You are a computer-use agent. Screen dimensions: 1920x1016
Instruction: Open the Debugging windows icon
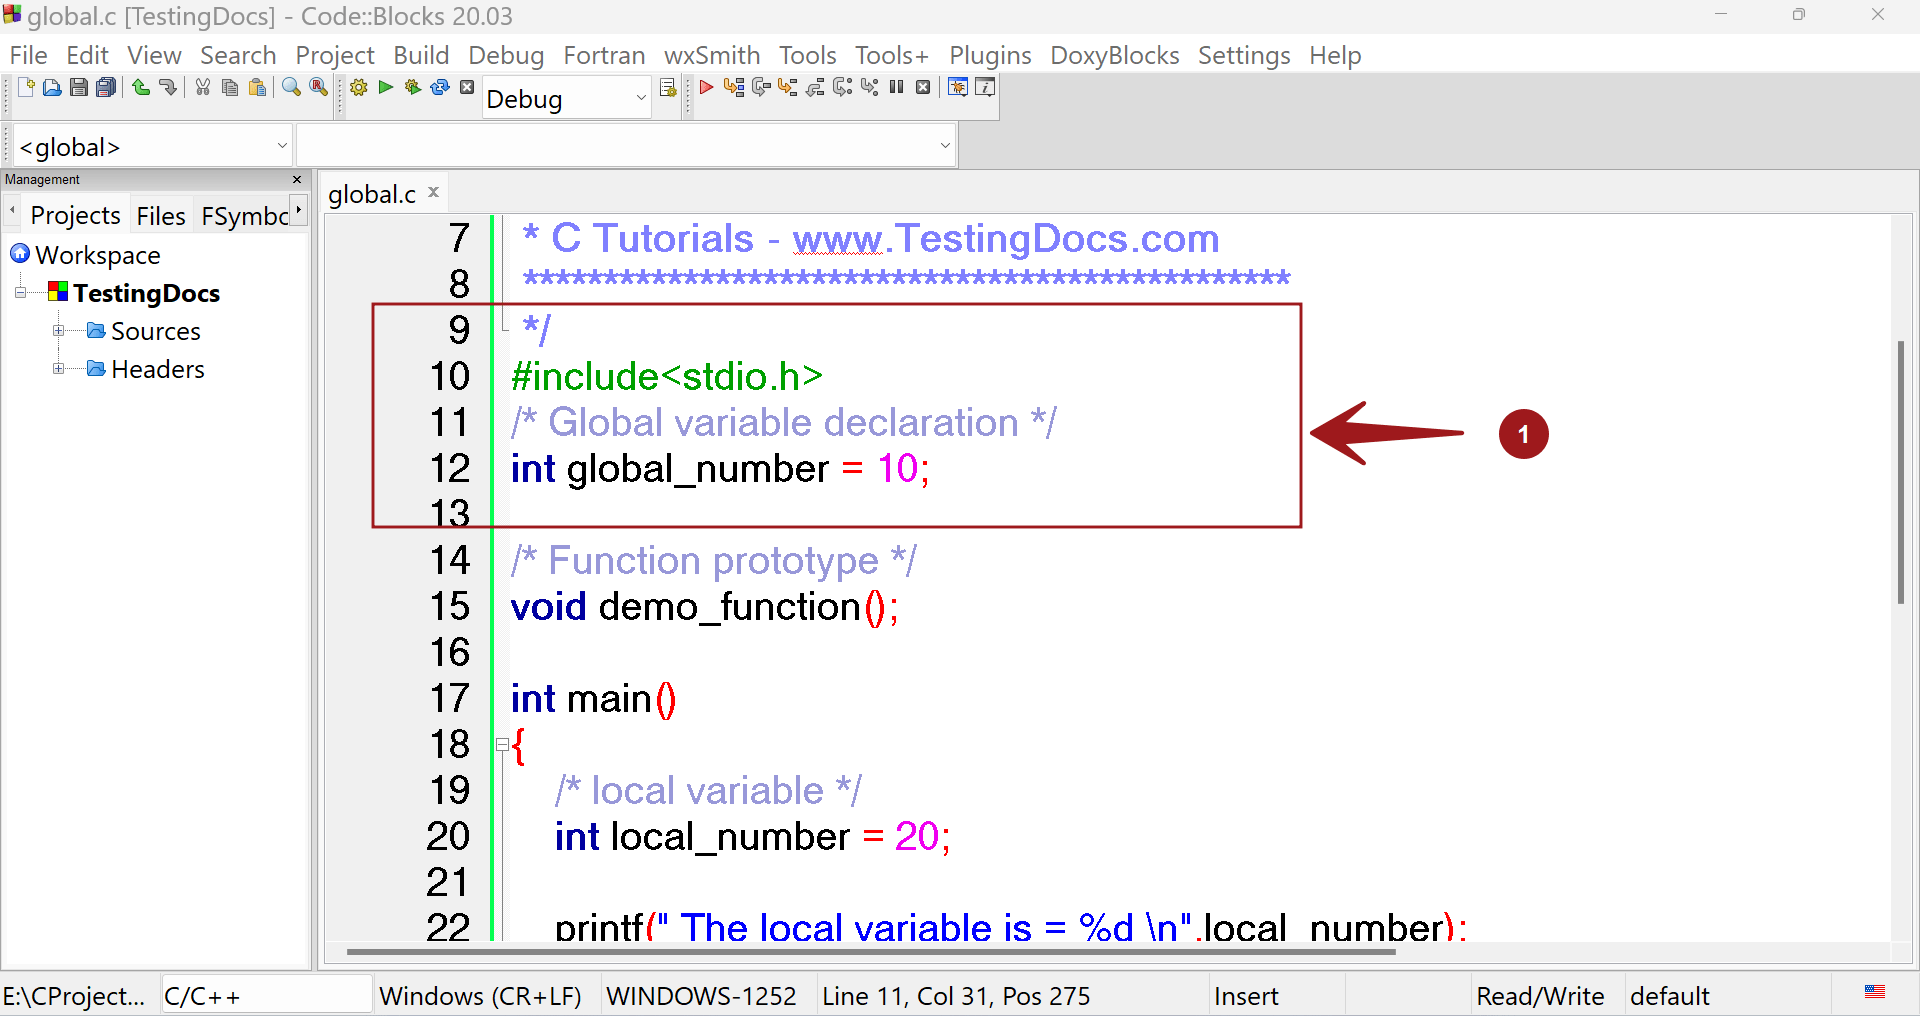point(957,87)
